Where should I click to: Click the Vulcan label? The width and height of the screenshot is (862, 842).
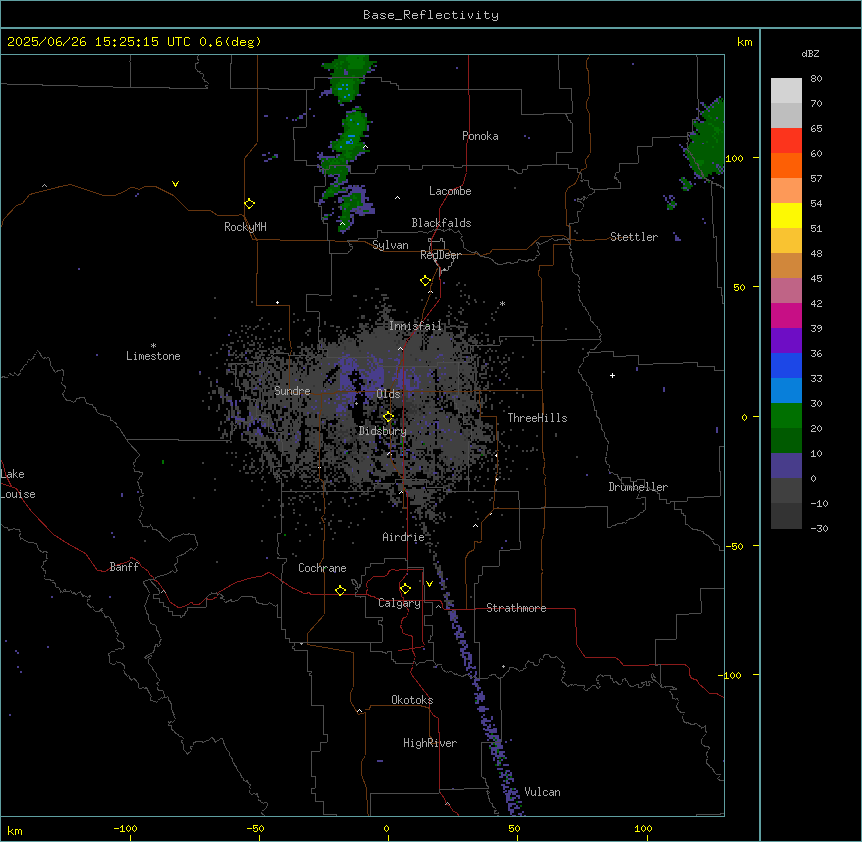543,792
